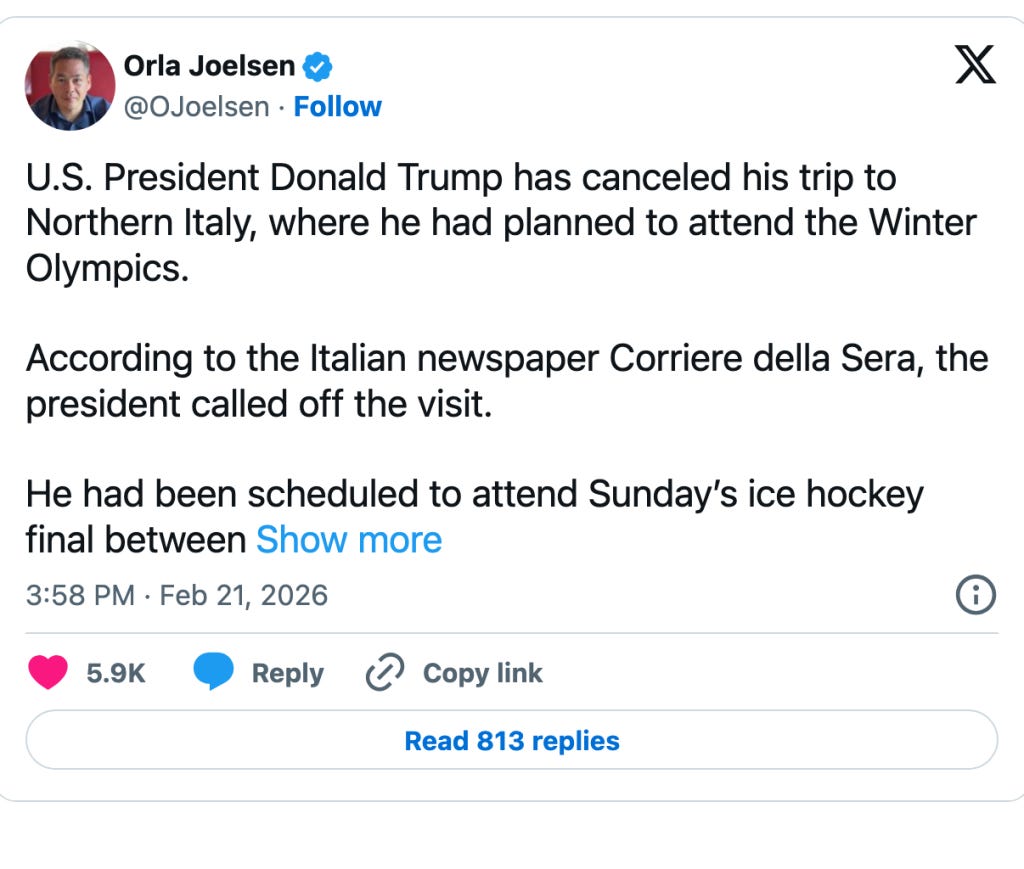Open the @OJoelsen handle link
This screenshot has width=1024, height=869.
196,106
